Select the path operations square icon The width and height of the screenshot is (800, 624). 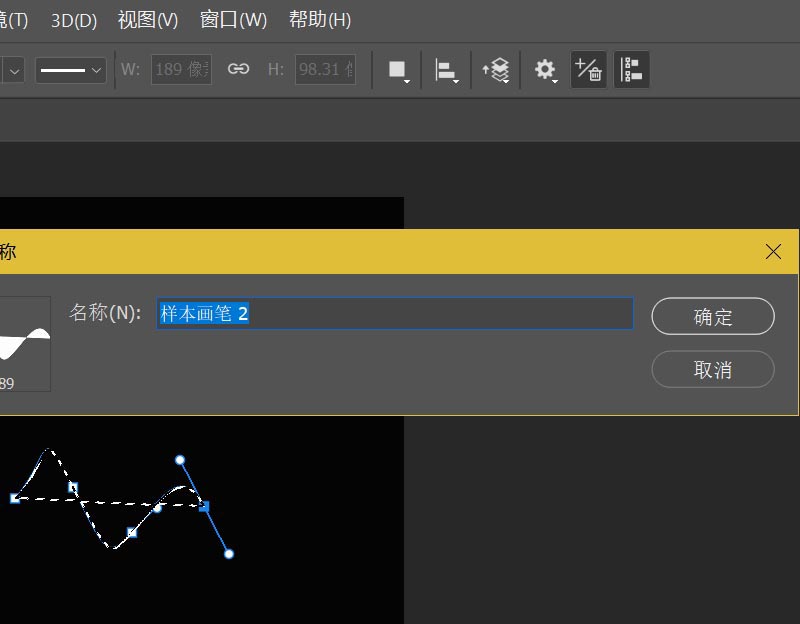[x=397, y=69]
